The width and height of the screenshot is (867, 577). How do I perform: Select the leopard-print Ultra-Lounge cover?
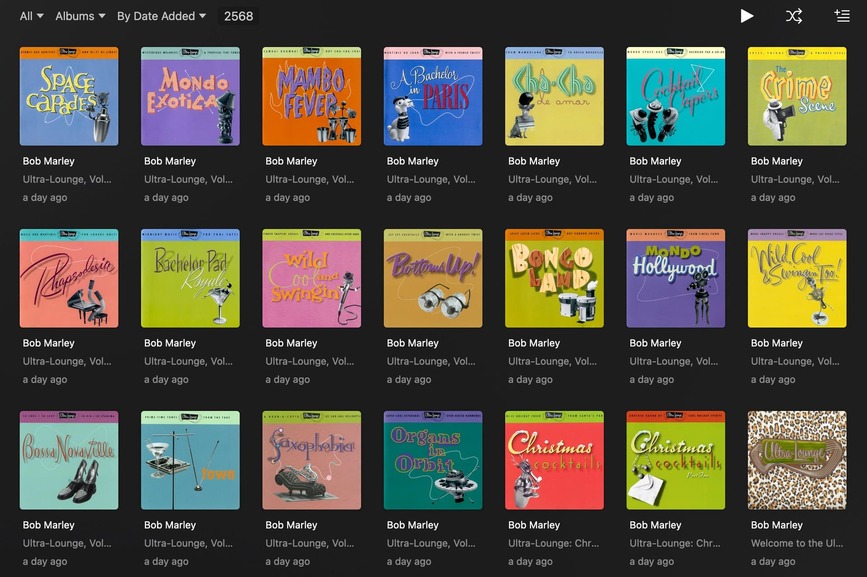[x=797, y=460]
